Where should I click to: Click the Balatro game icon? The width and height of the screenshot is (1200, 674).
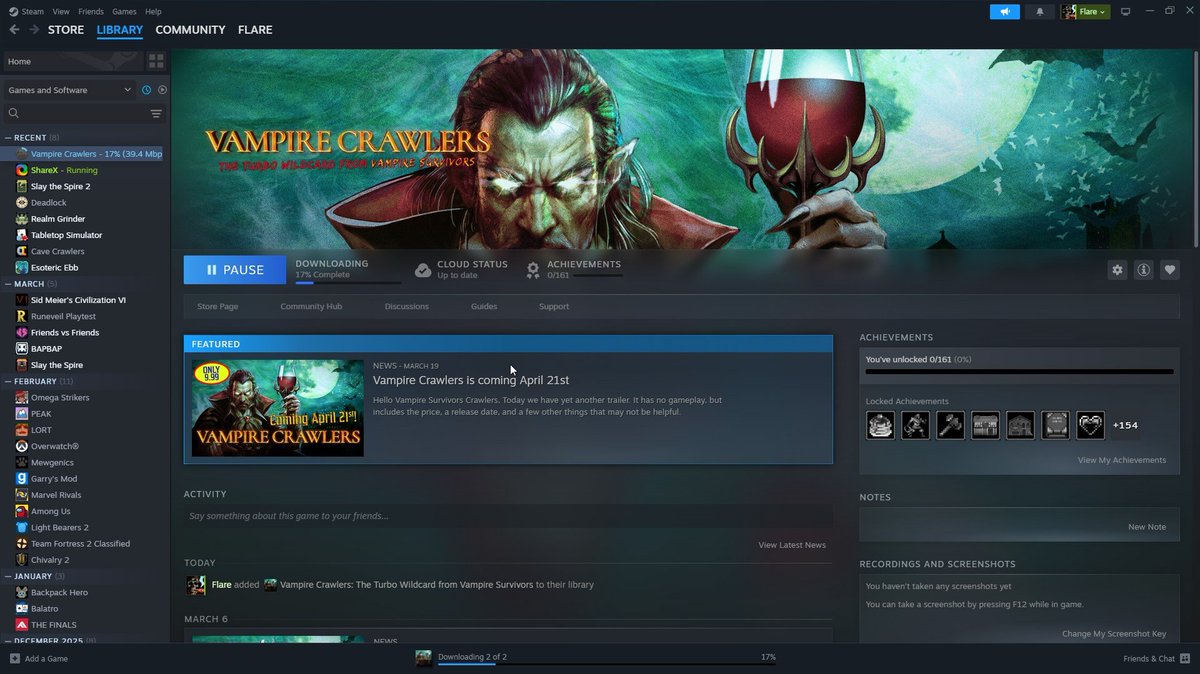pyautogui.click(x=22, y=609)
